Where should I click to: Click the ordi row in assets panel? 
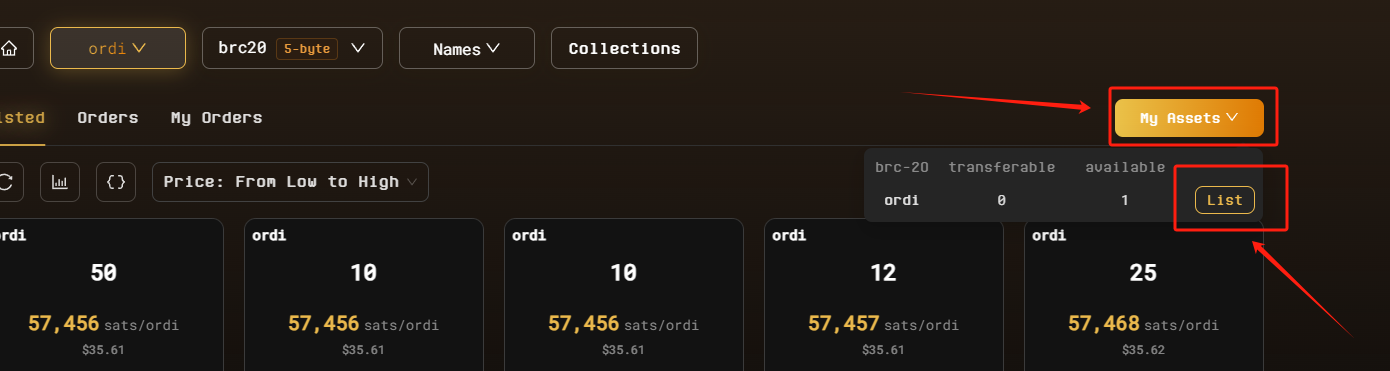pyautogui.click(x=1064, y=200)
